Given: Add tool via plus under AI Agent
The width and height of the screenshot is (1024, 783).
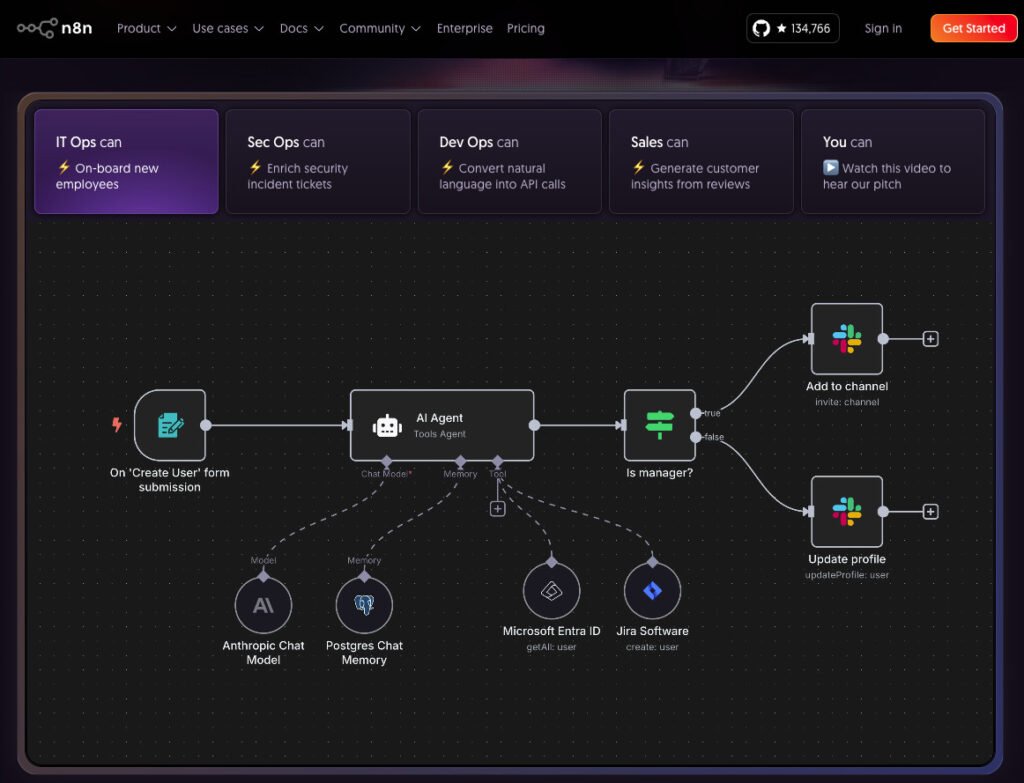Looking at the screenshot, I should coord(497,509).
